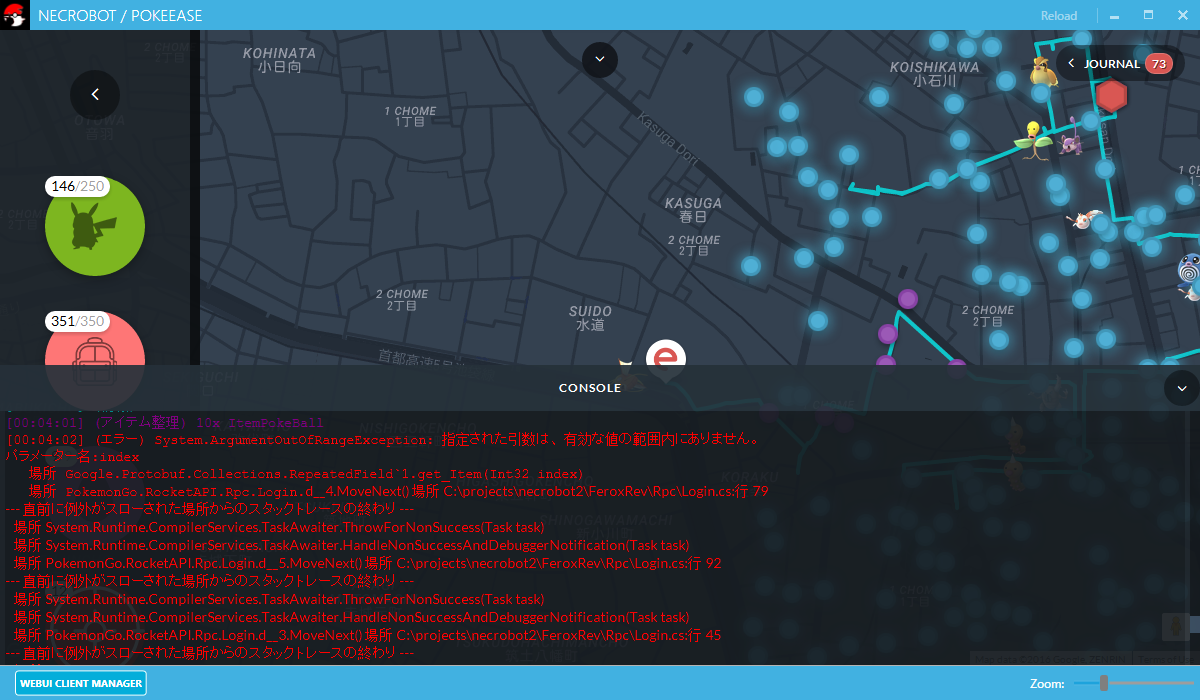The width and height of the screenshot is (1200, 700).
Task: Select the Bellsprout icon on the map
Action: (1033, 140)
